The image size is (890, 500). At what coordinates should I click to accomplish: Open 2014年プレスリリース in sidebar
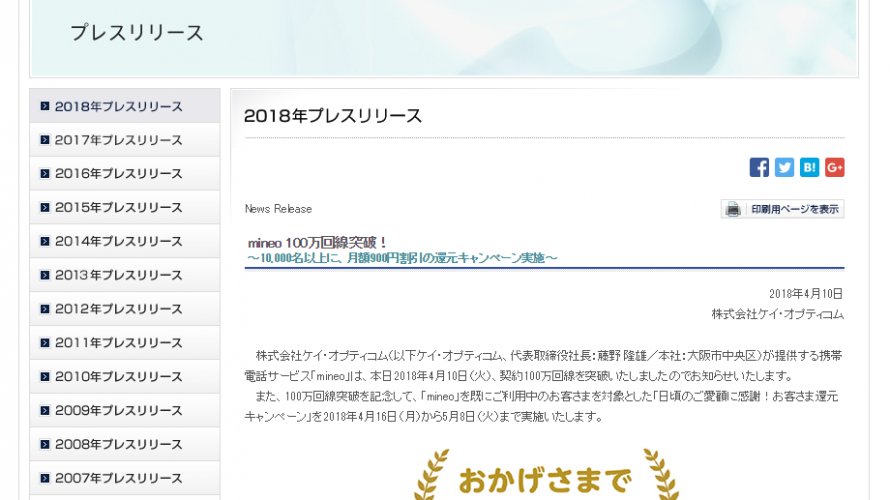pos(125,241)
